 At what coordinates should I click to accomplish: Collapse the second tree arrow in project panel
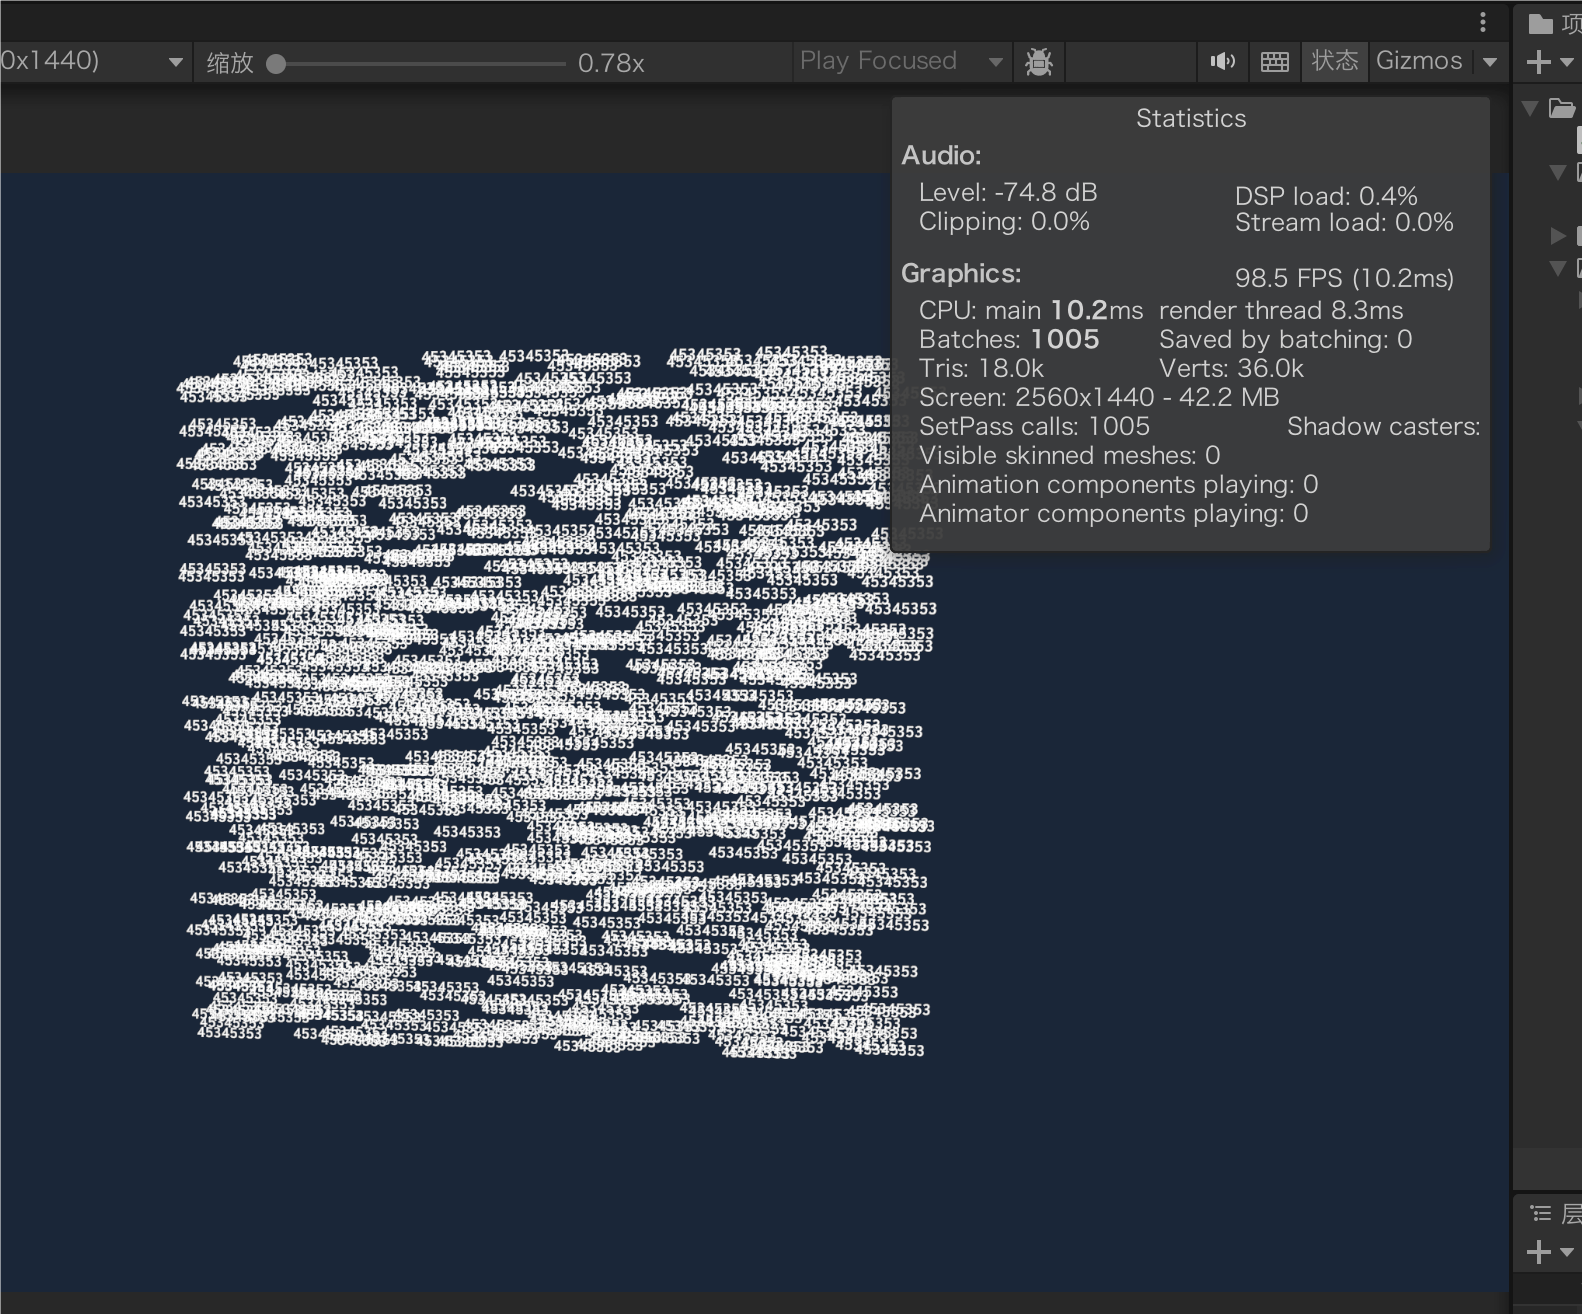pos(1557,172)
